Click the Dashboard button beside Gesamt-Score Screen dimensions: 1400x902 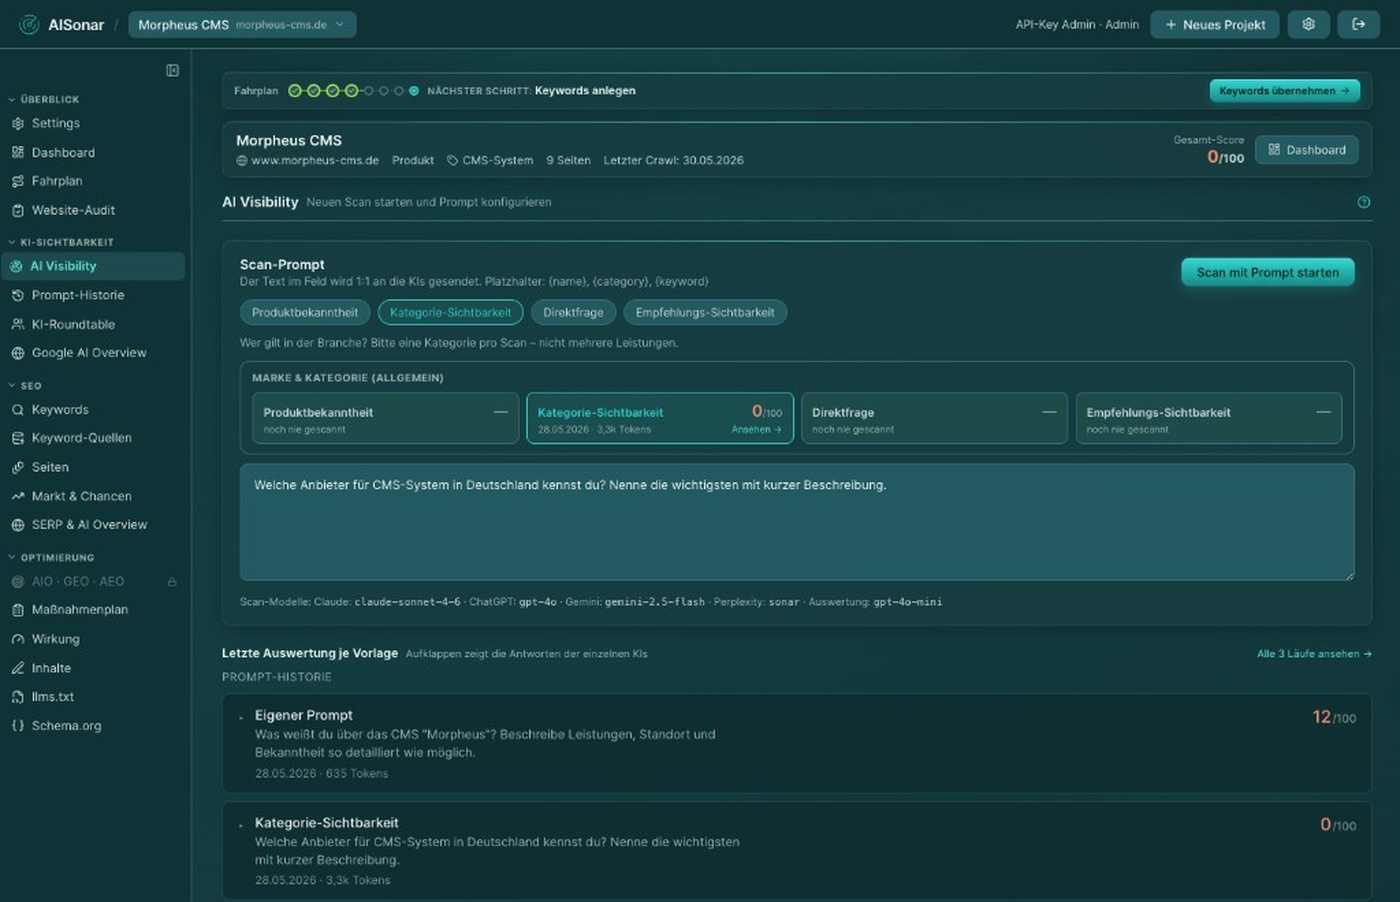point(1306,150)
